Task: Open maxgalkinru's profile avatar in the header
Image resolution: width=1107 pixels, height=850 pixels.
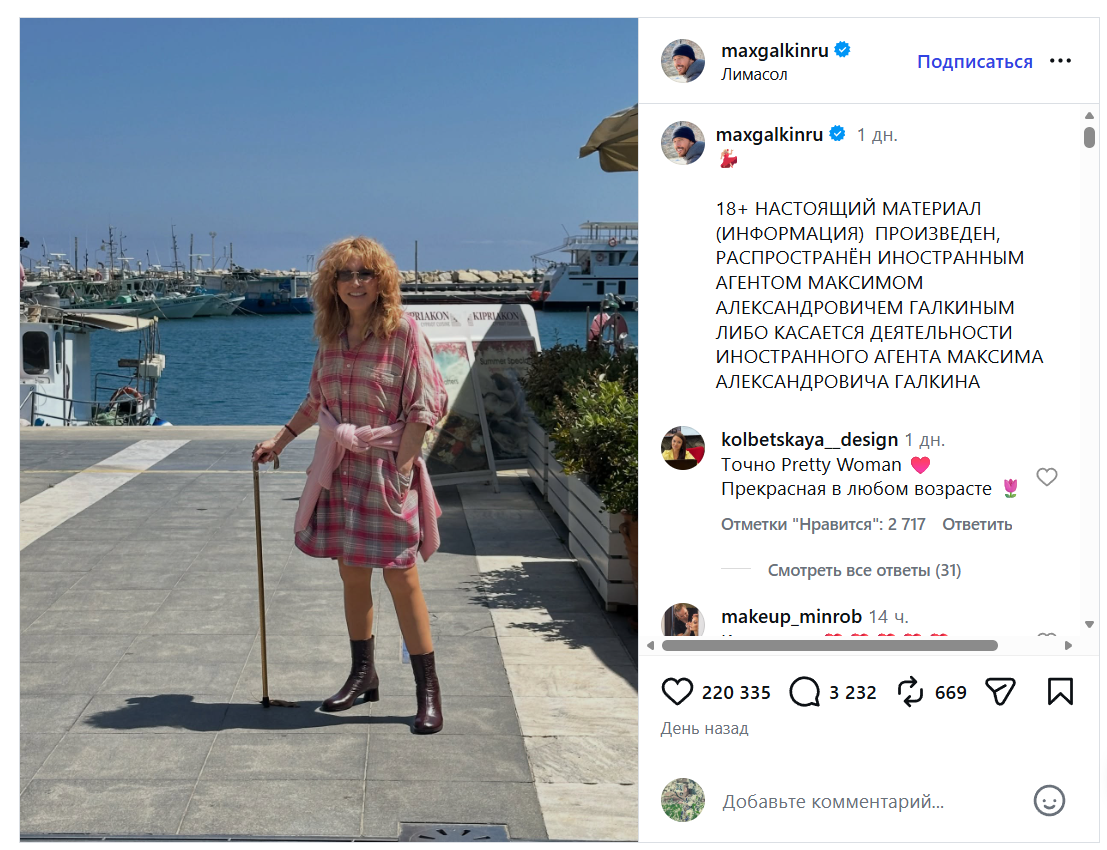Action: (x=683, y=61)
